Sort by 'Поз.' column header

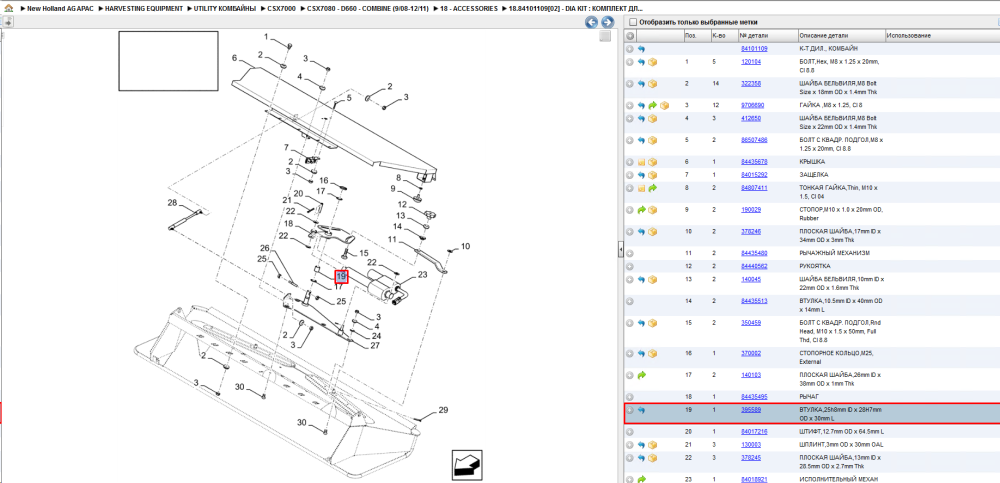point(696,36)
